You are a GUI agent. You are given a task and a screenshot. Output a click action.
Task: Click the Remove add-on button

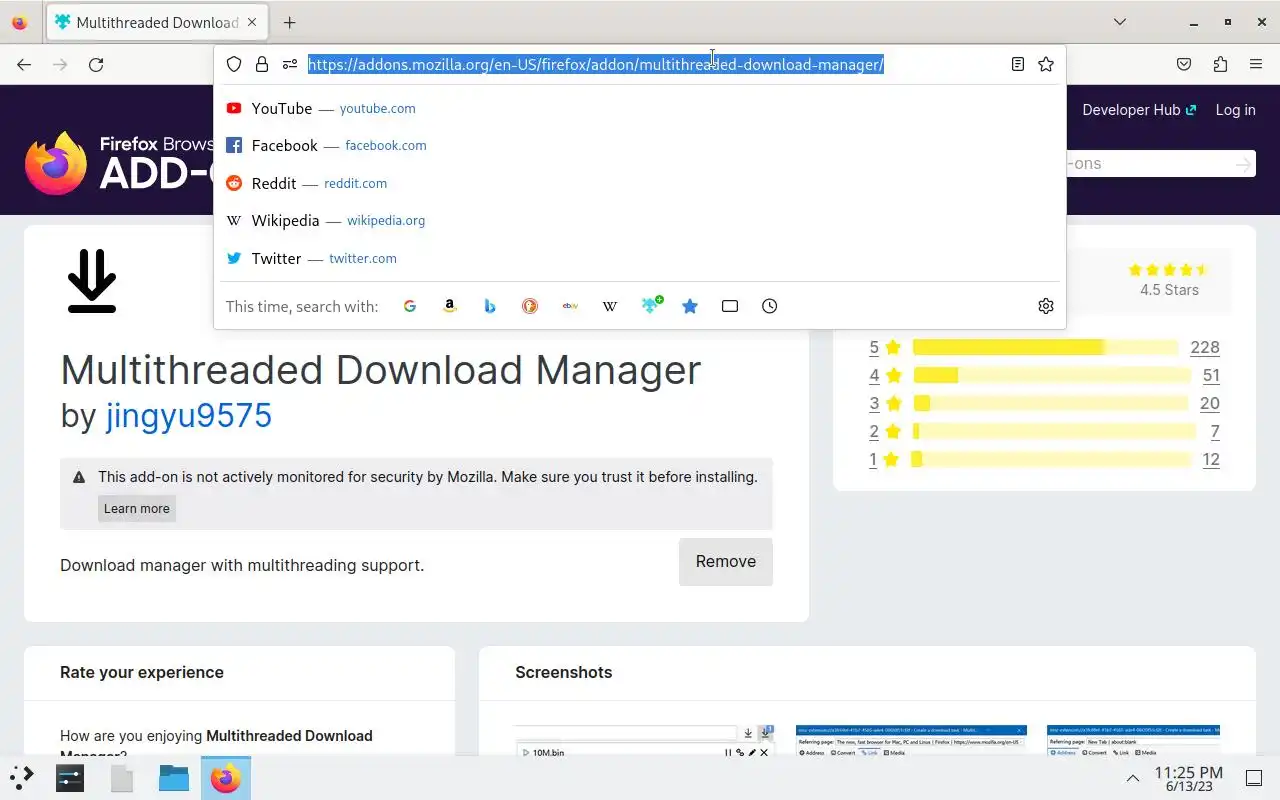[726, 562]
